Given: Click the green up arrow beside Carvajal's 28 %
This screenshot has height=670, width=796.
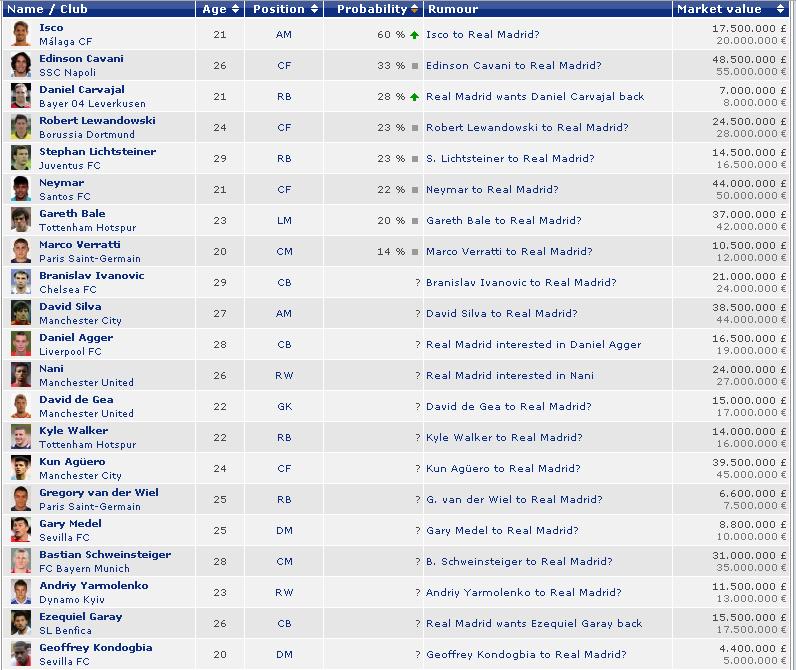Looking at the screenshot, I should click(414, 97).
